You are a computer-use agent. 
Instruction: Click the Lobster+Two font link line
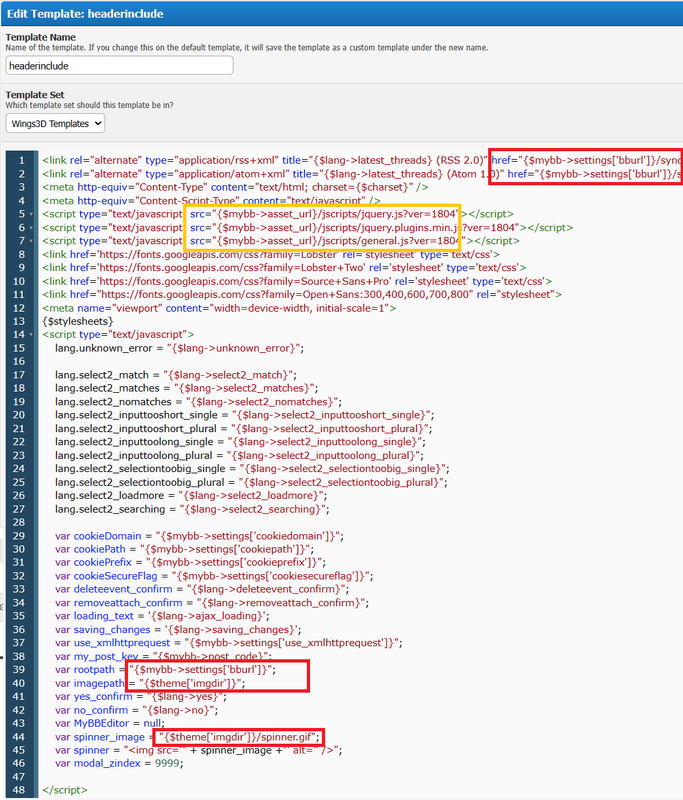(285, 268)
